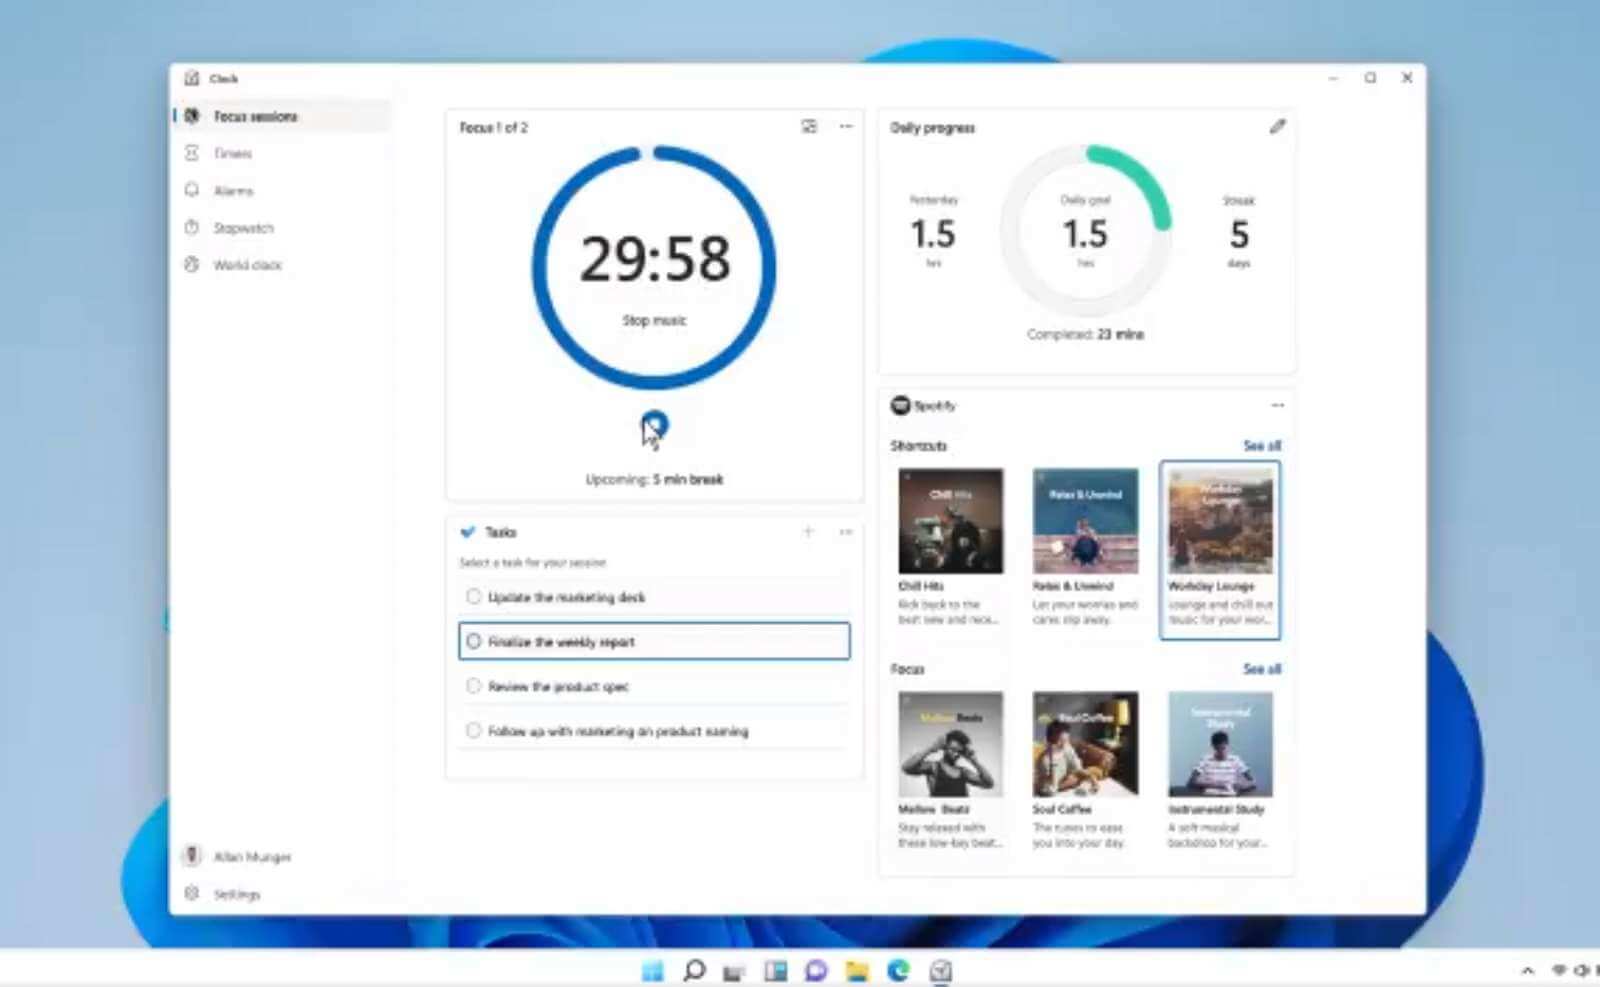Open Widgets from the taskbar
The width and height of the screenshot is (1600, 987).
point(775,970)
